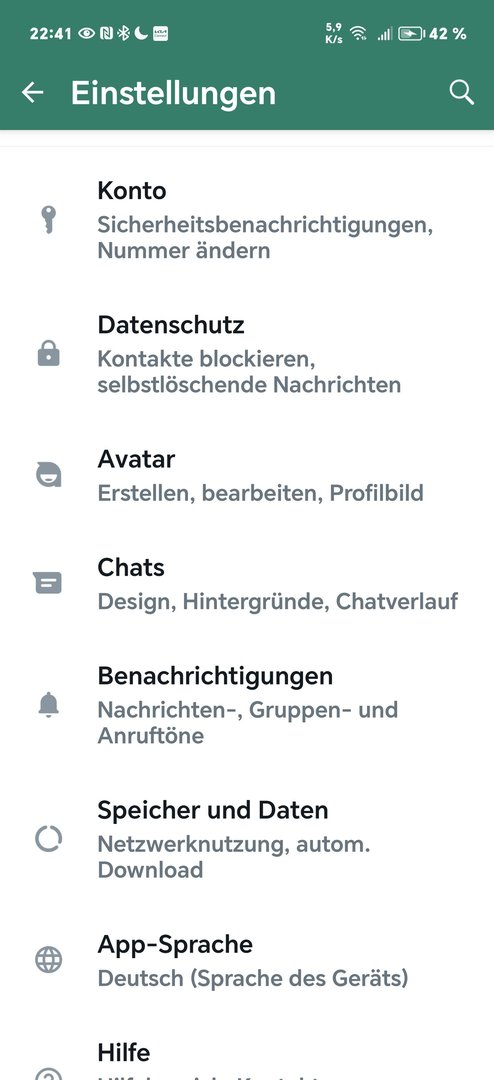Screen dimensions: 494x1080
Task: Tap the globe icon for App-Sprache
Action: click(48, 959)
